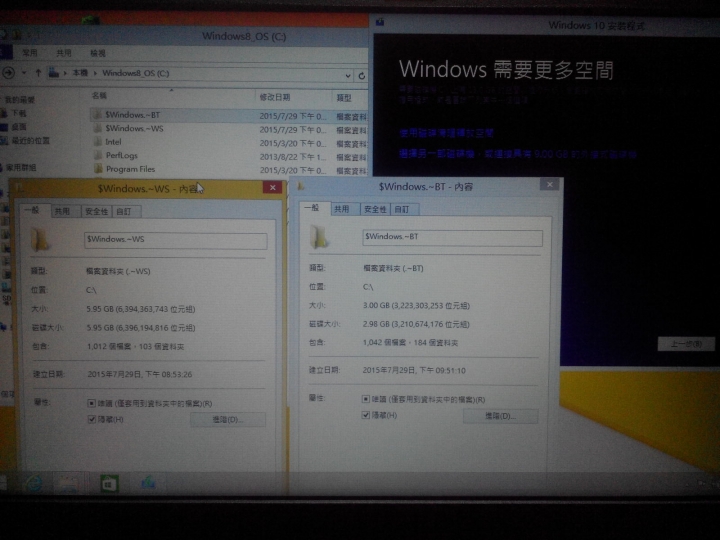
Task: Open the address bar history dropdown
Action: pos(348,76)
